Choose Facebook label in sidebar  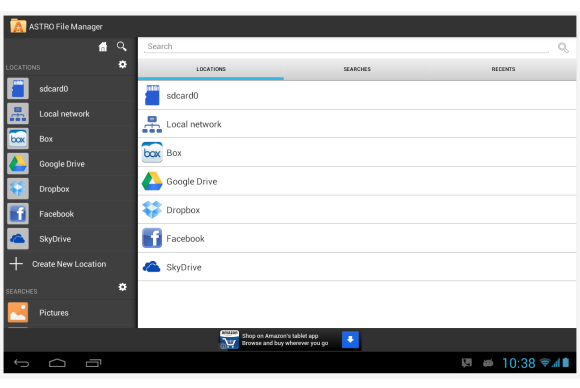57,214
